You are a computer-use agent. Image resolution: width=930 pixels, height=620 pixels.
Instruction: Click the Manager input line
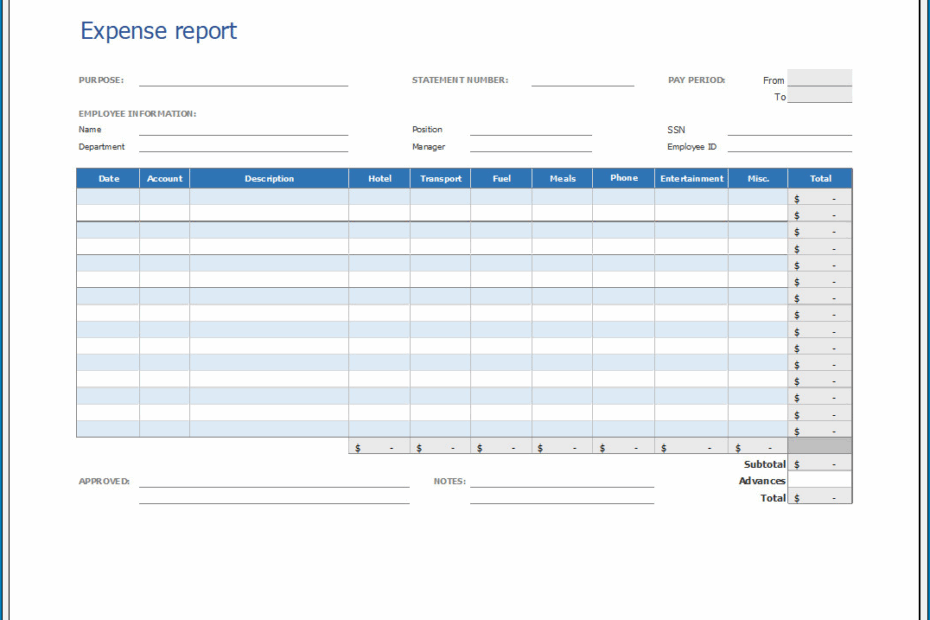531,147
